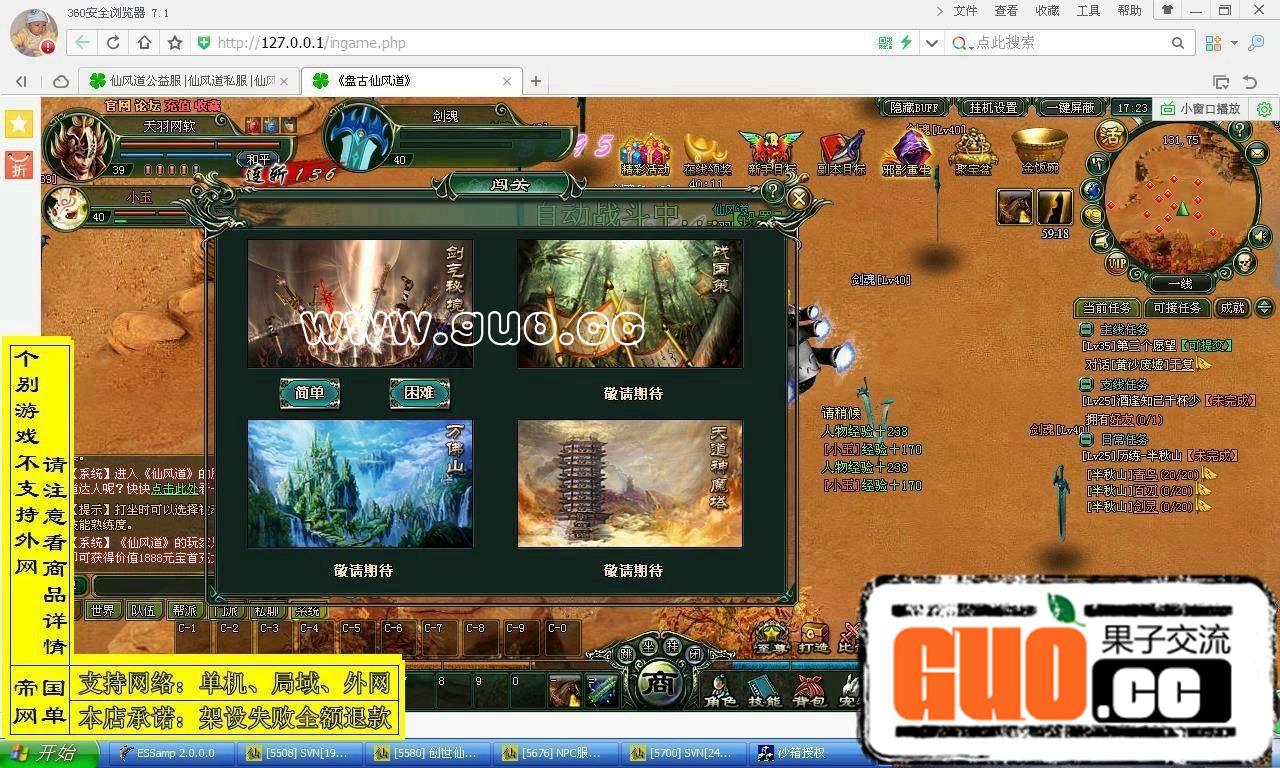The image size is (1280, 768).
Task: Close the 闯关 stage dialog
Action: [798, 198]
